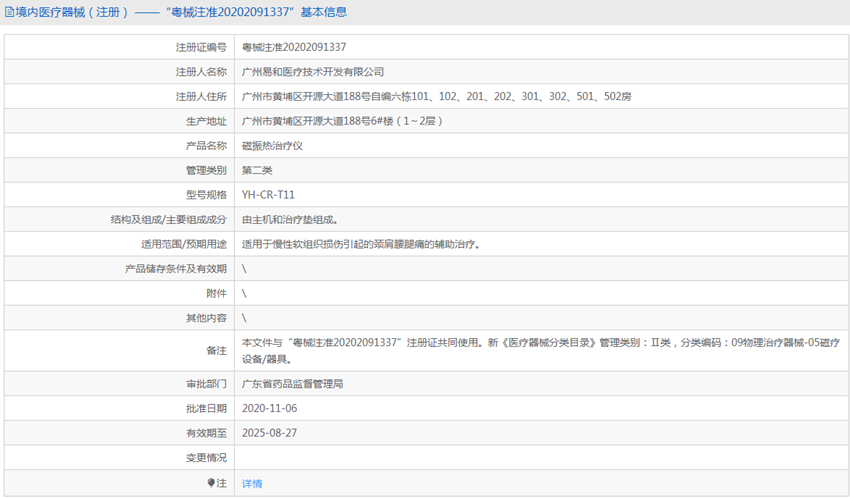
Task: Select authority 广东省药品监督管理局
Action: [x=292, y=384]
